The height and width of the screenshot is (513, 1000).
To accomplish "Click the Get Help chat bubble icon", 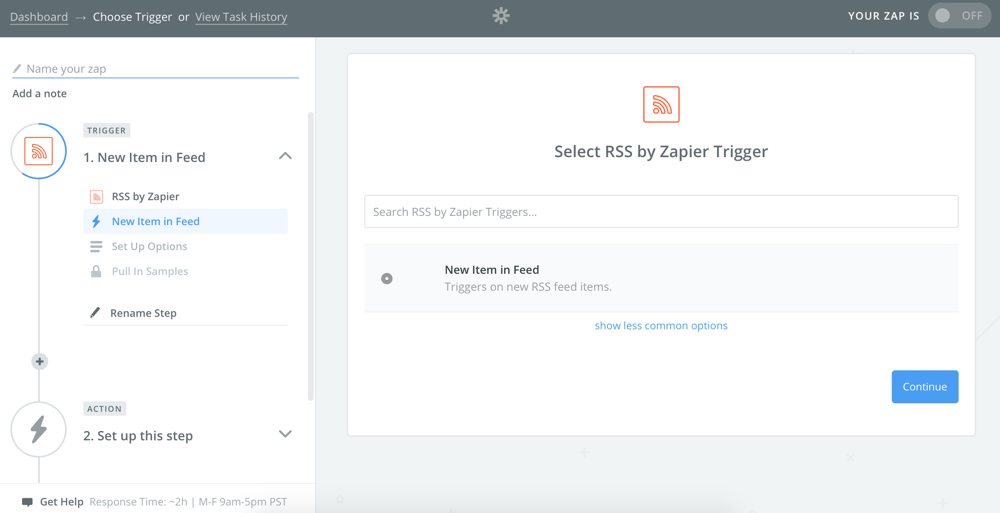I will [x=27, y=502].
